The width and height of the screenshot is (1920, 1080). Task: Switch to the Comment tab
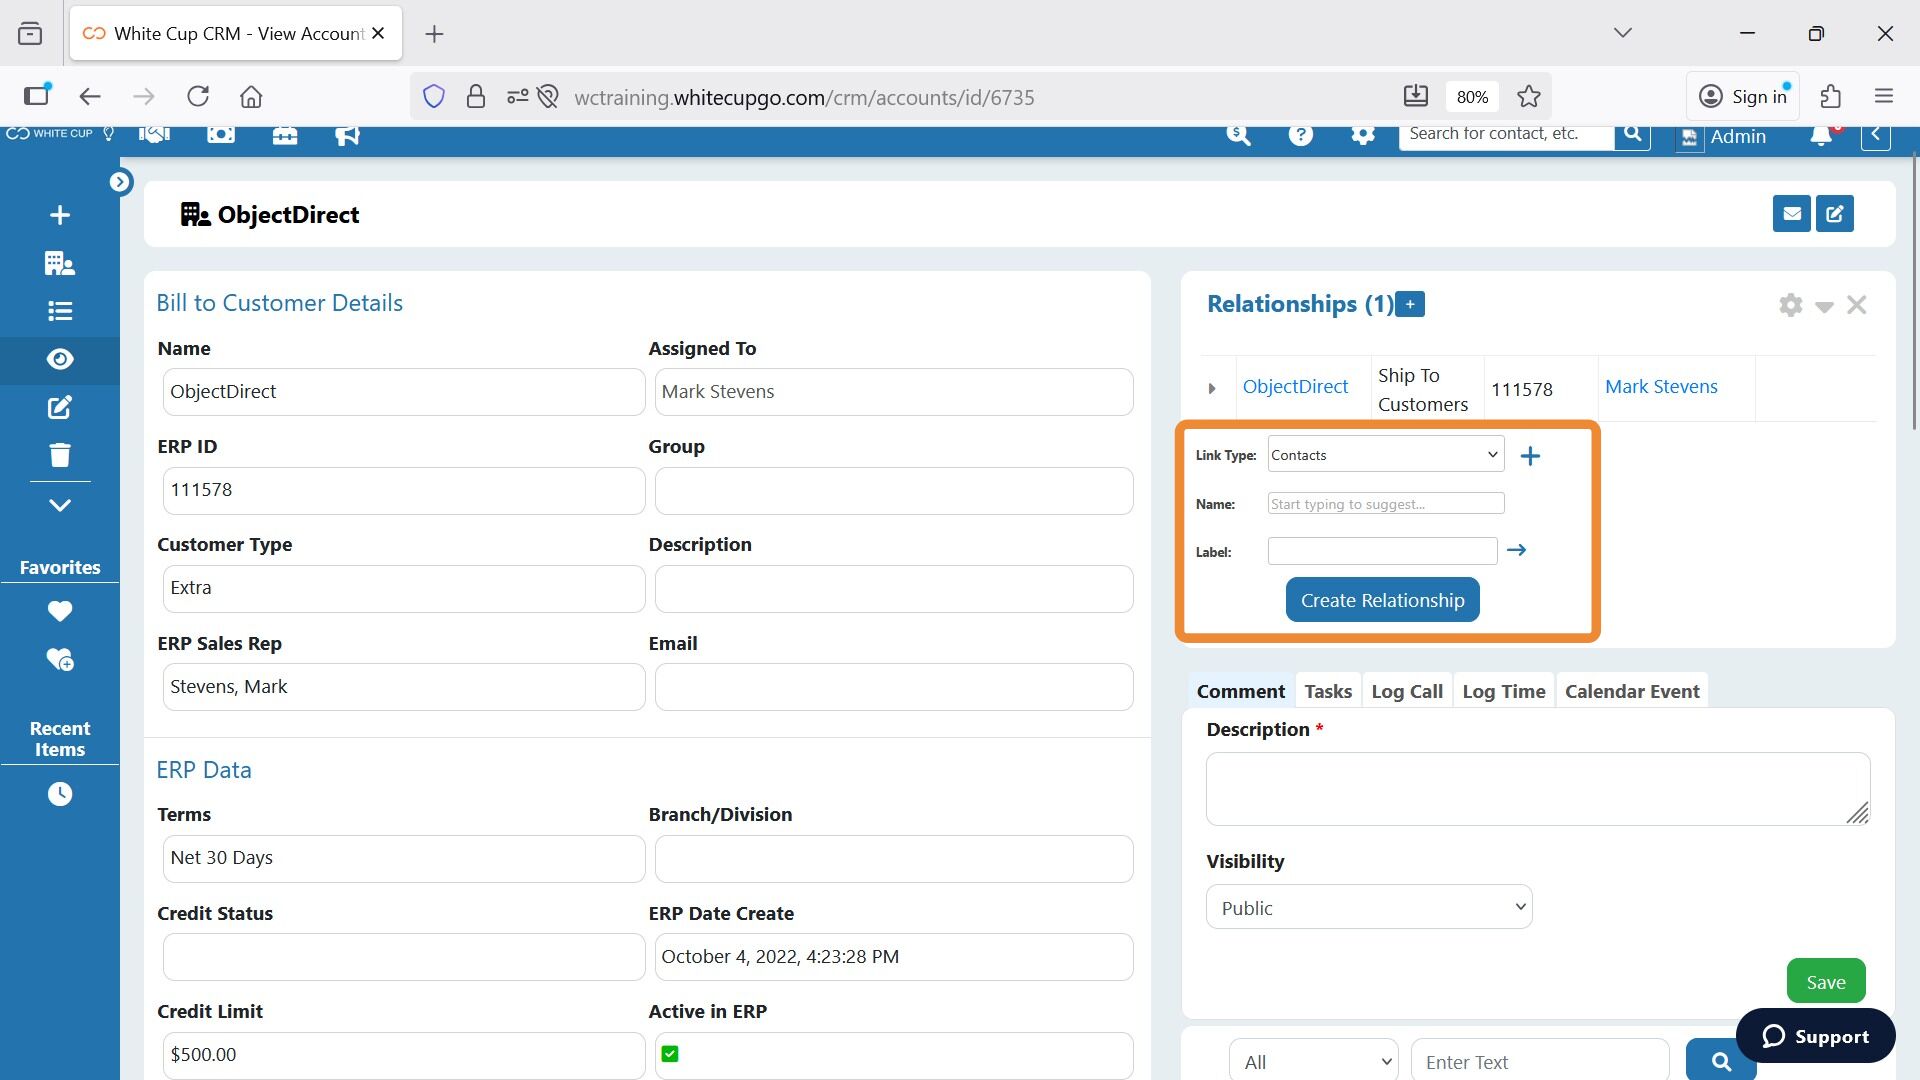click(x=1240, y=691)
